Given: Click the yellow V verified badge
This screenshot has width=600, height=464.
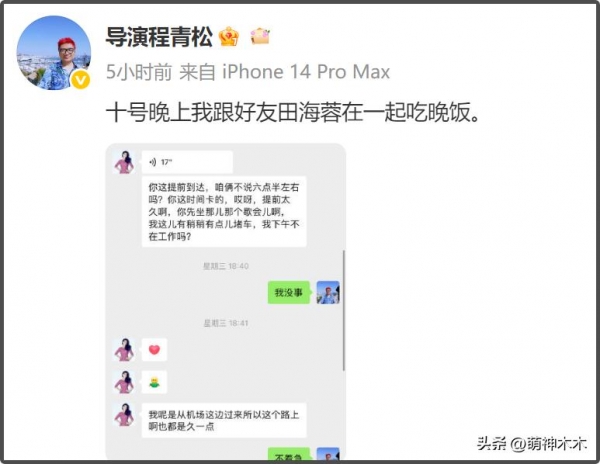Looking at the screenshot, I should click(x=81, y=80).
